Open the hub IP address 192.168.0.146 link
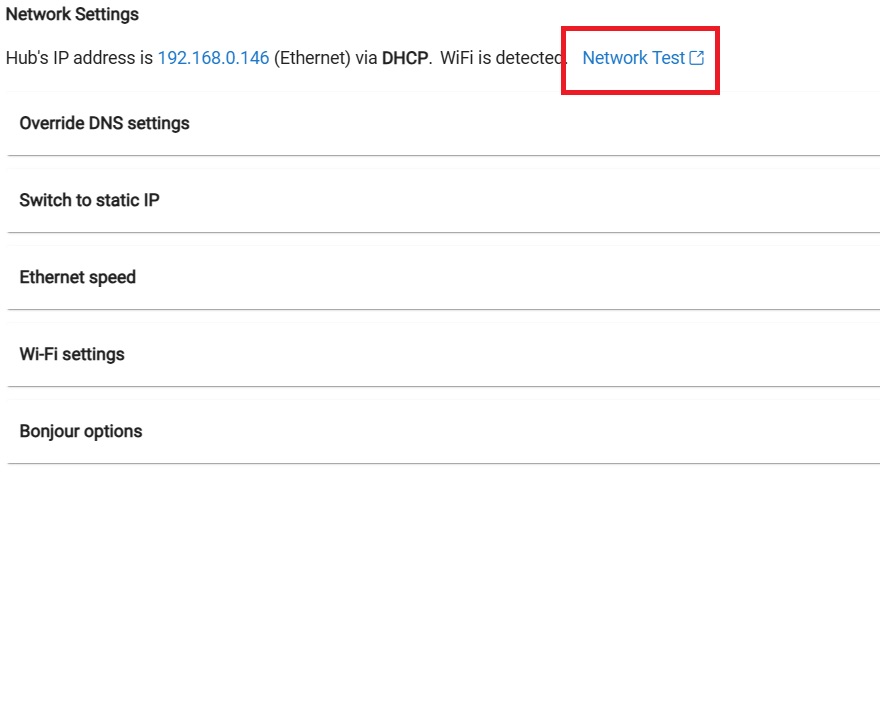This screenshot has width=880, height=705. pos(213,58)
